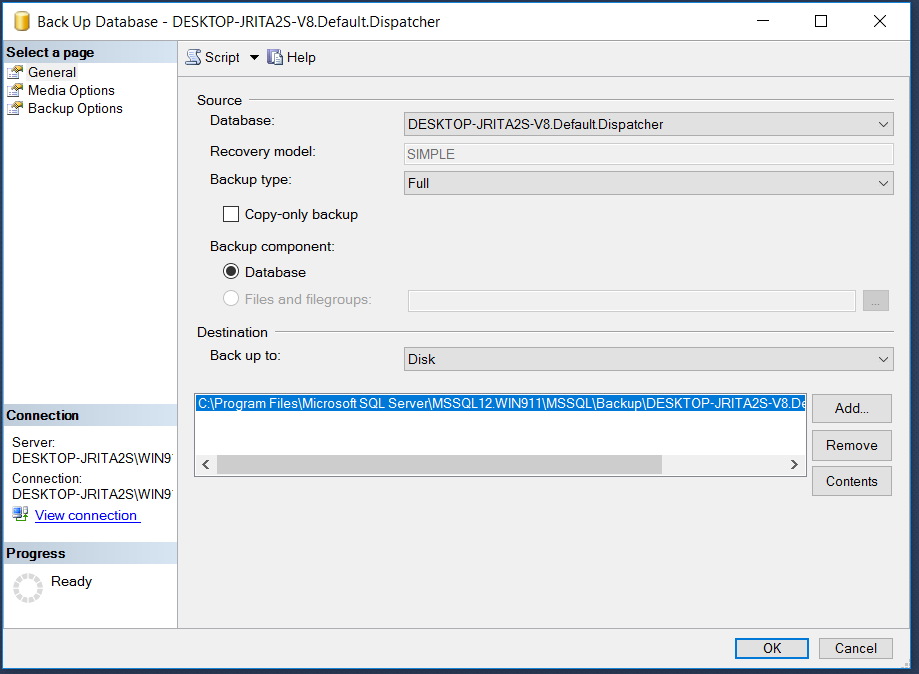Select the backup destination path entry
Image resolution: width=919 pixels, height=674 pixels.
(x=501, y=403)
